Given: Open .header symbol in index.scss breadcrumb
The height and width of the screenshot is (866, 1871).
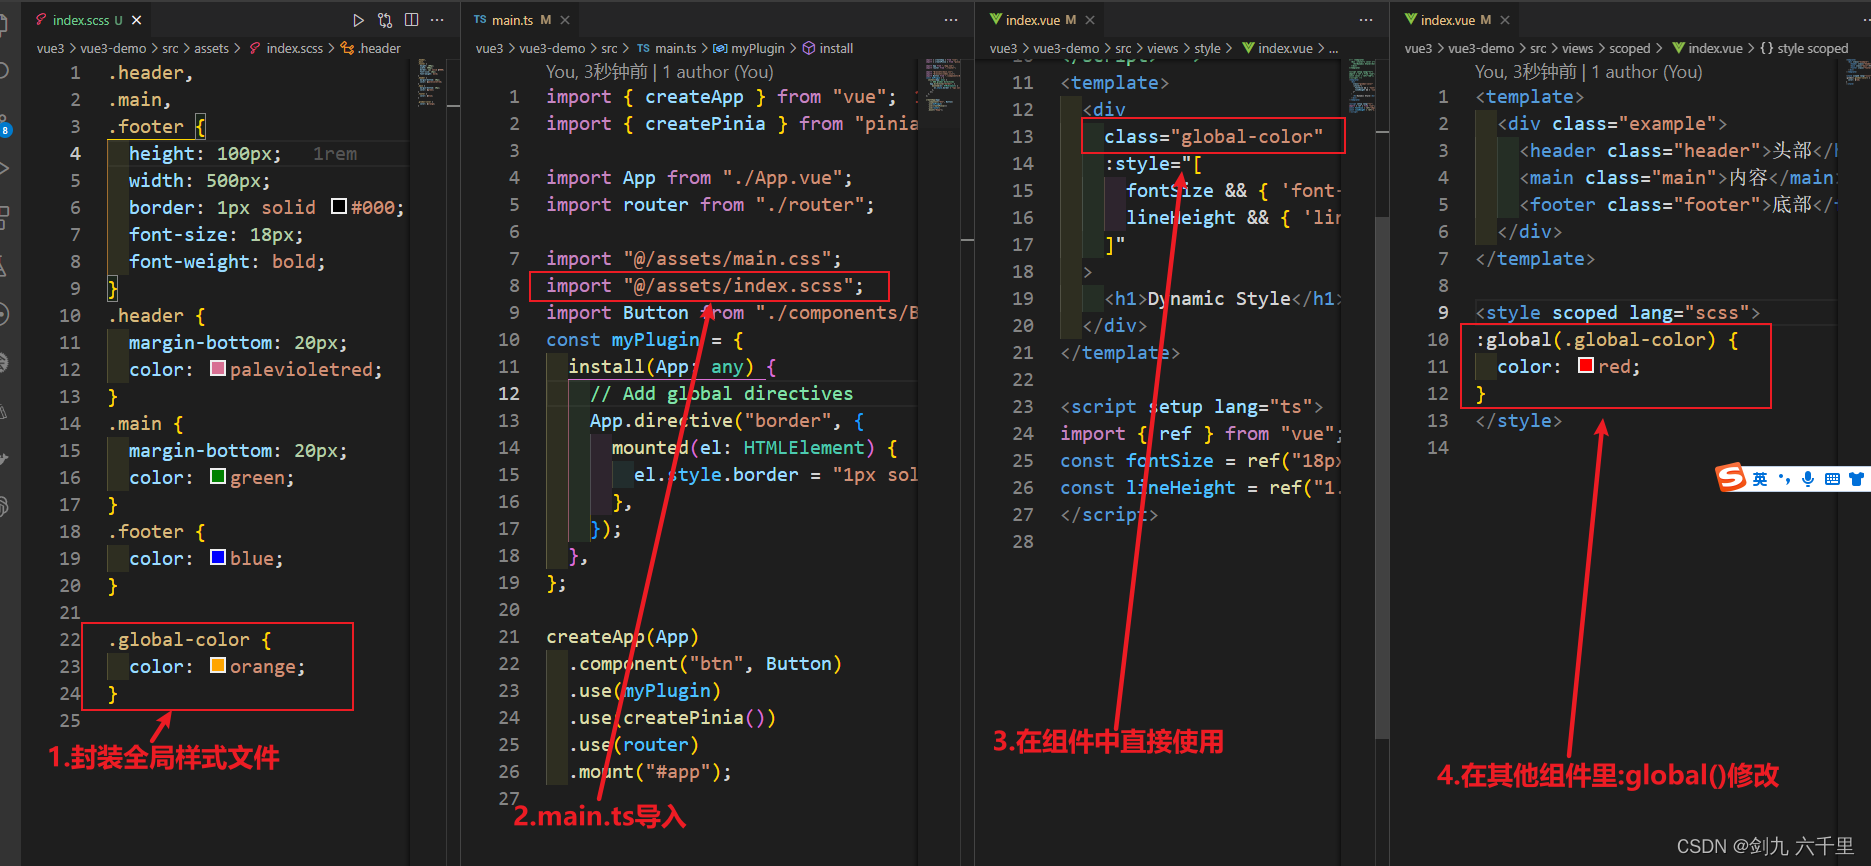Looking at the screenshot, I should (372, 48).
